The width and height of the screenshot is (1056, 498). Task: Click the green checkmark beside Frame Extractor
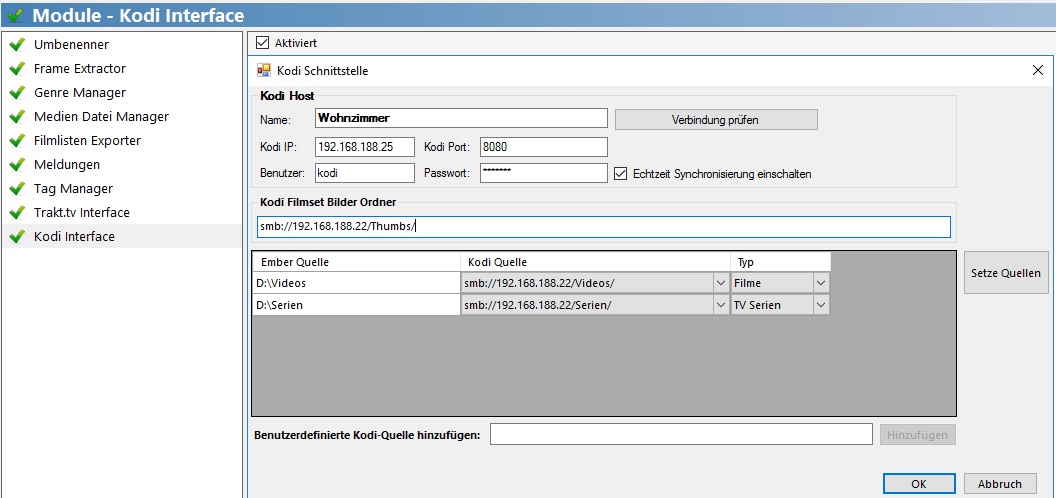click(16, 69)
